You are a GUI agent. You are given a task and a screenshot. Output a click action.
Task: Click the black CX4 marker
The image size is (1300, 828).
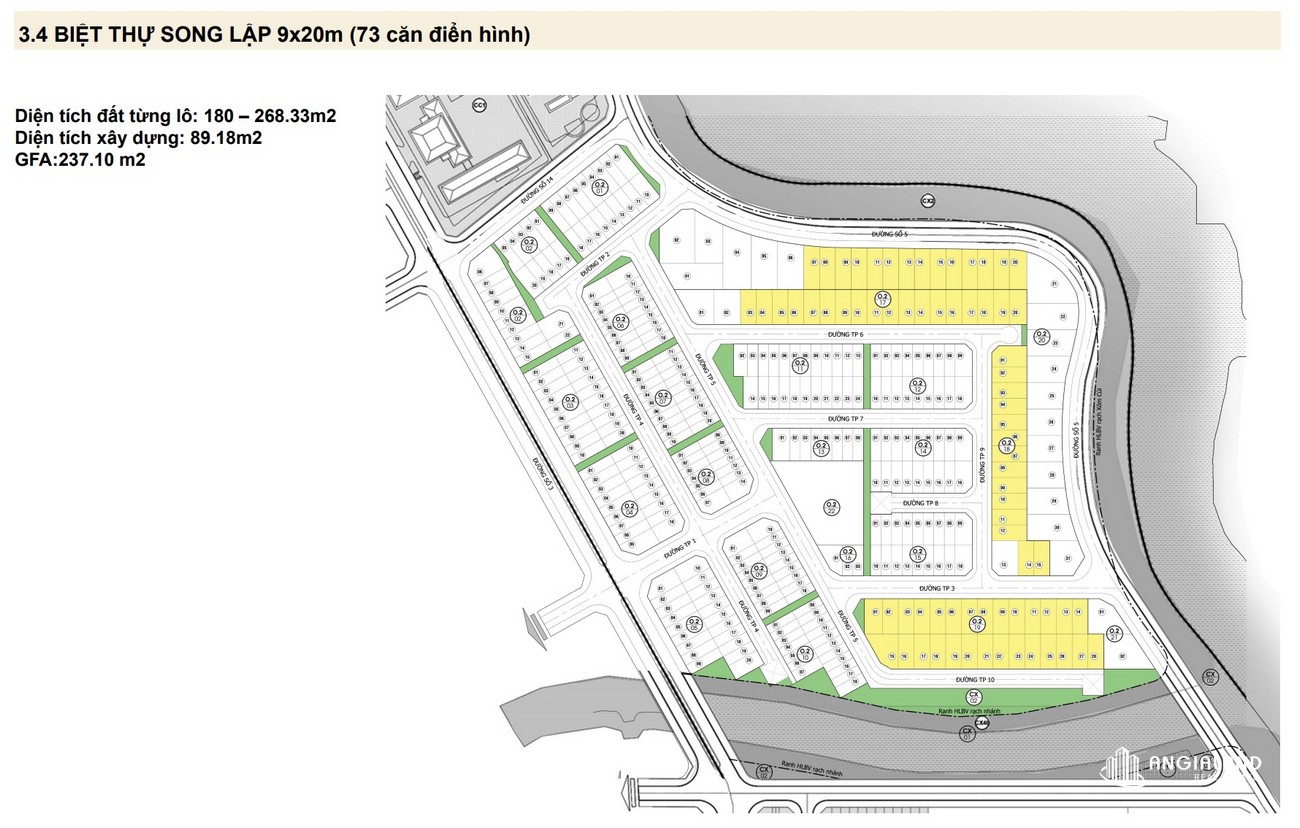[983, 721]
